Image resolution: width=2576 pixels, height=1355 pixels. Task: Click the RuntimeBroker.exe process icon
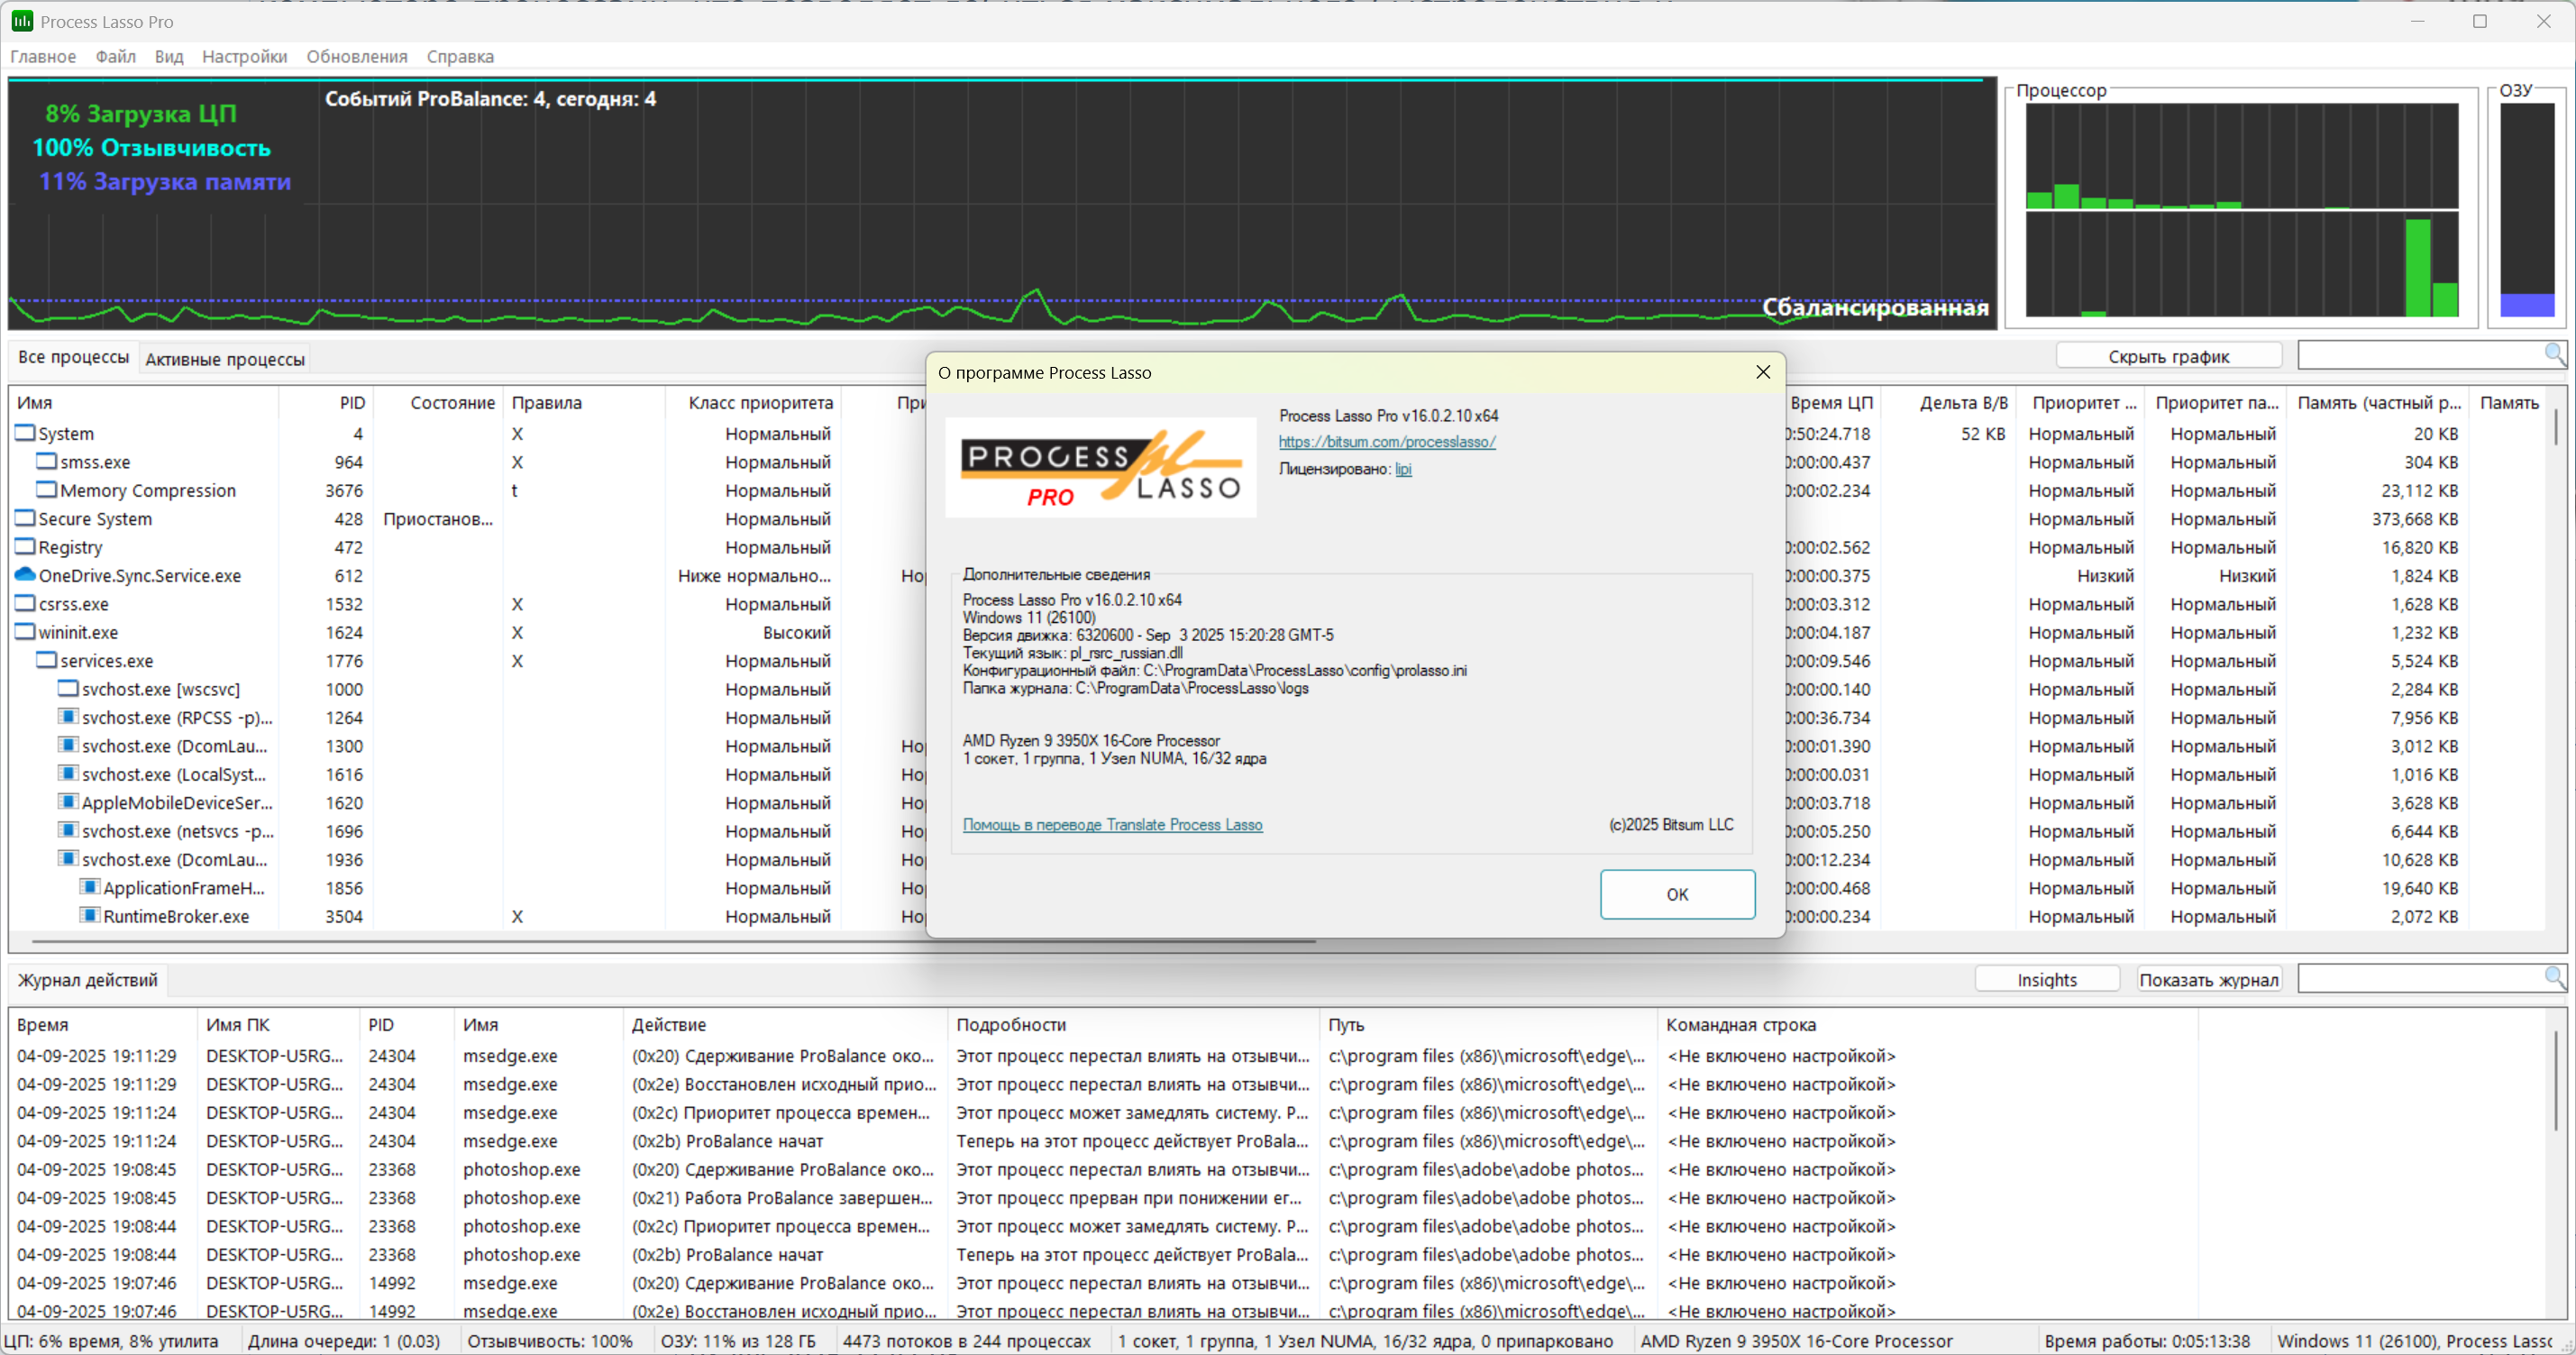(x=90, y=915)
